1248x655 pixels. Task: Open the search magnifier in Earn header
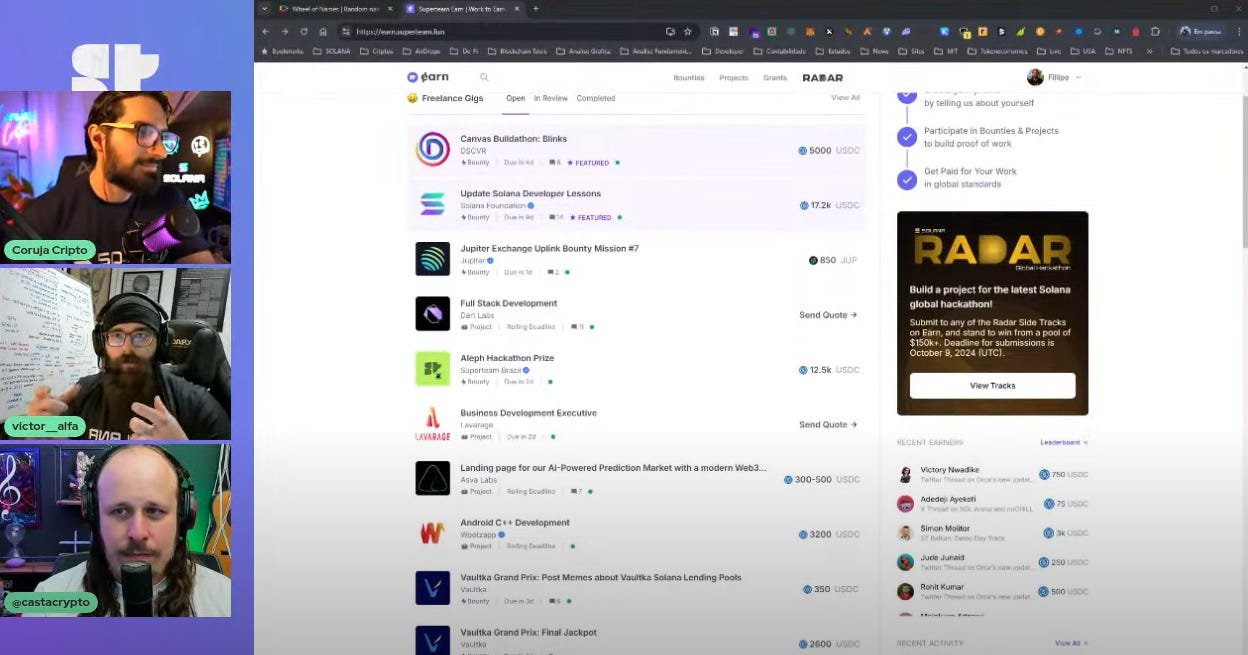pos(484,77)
